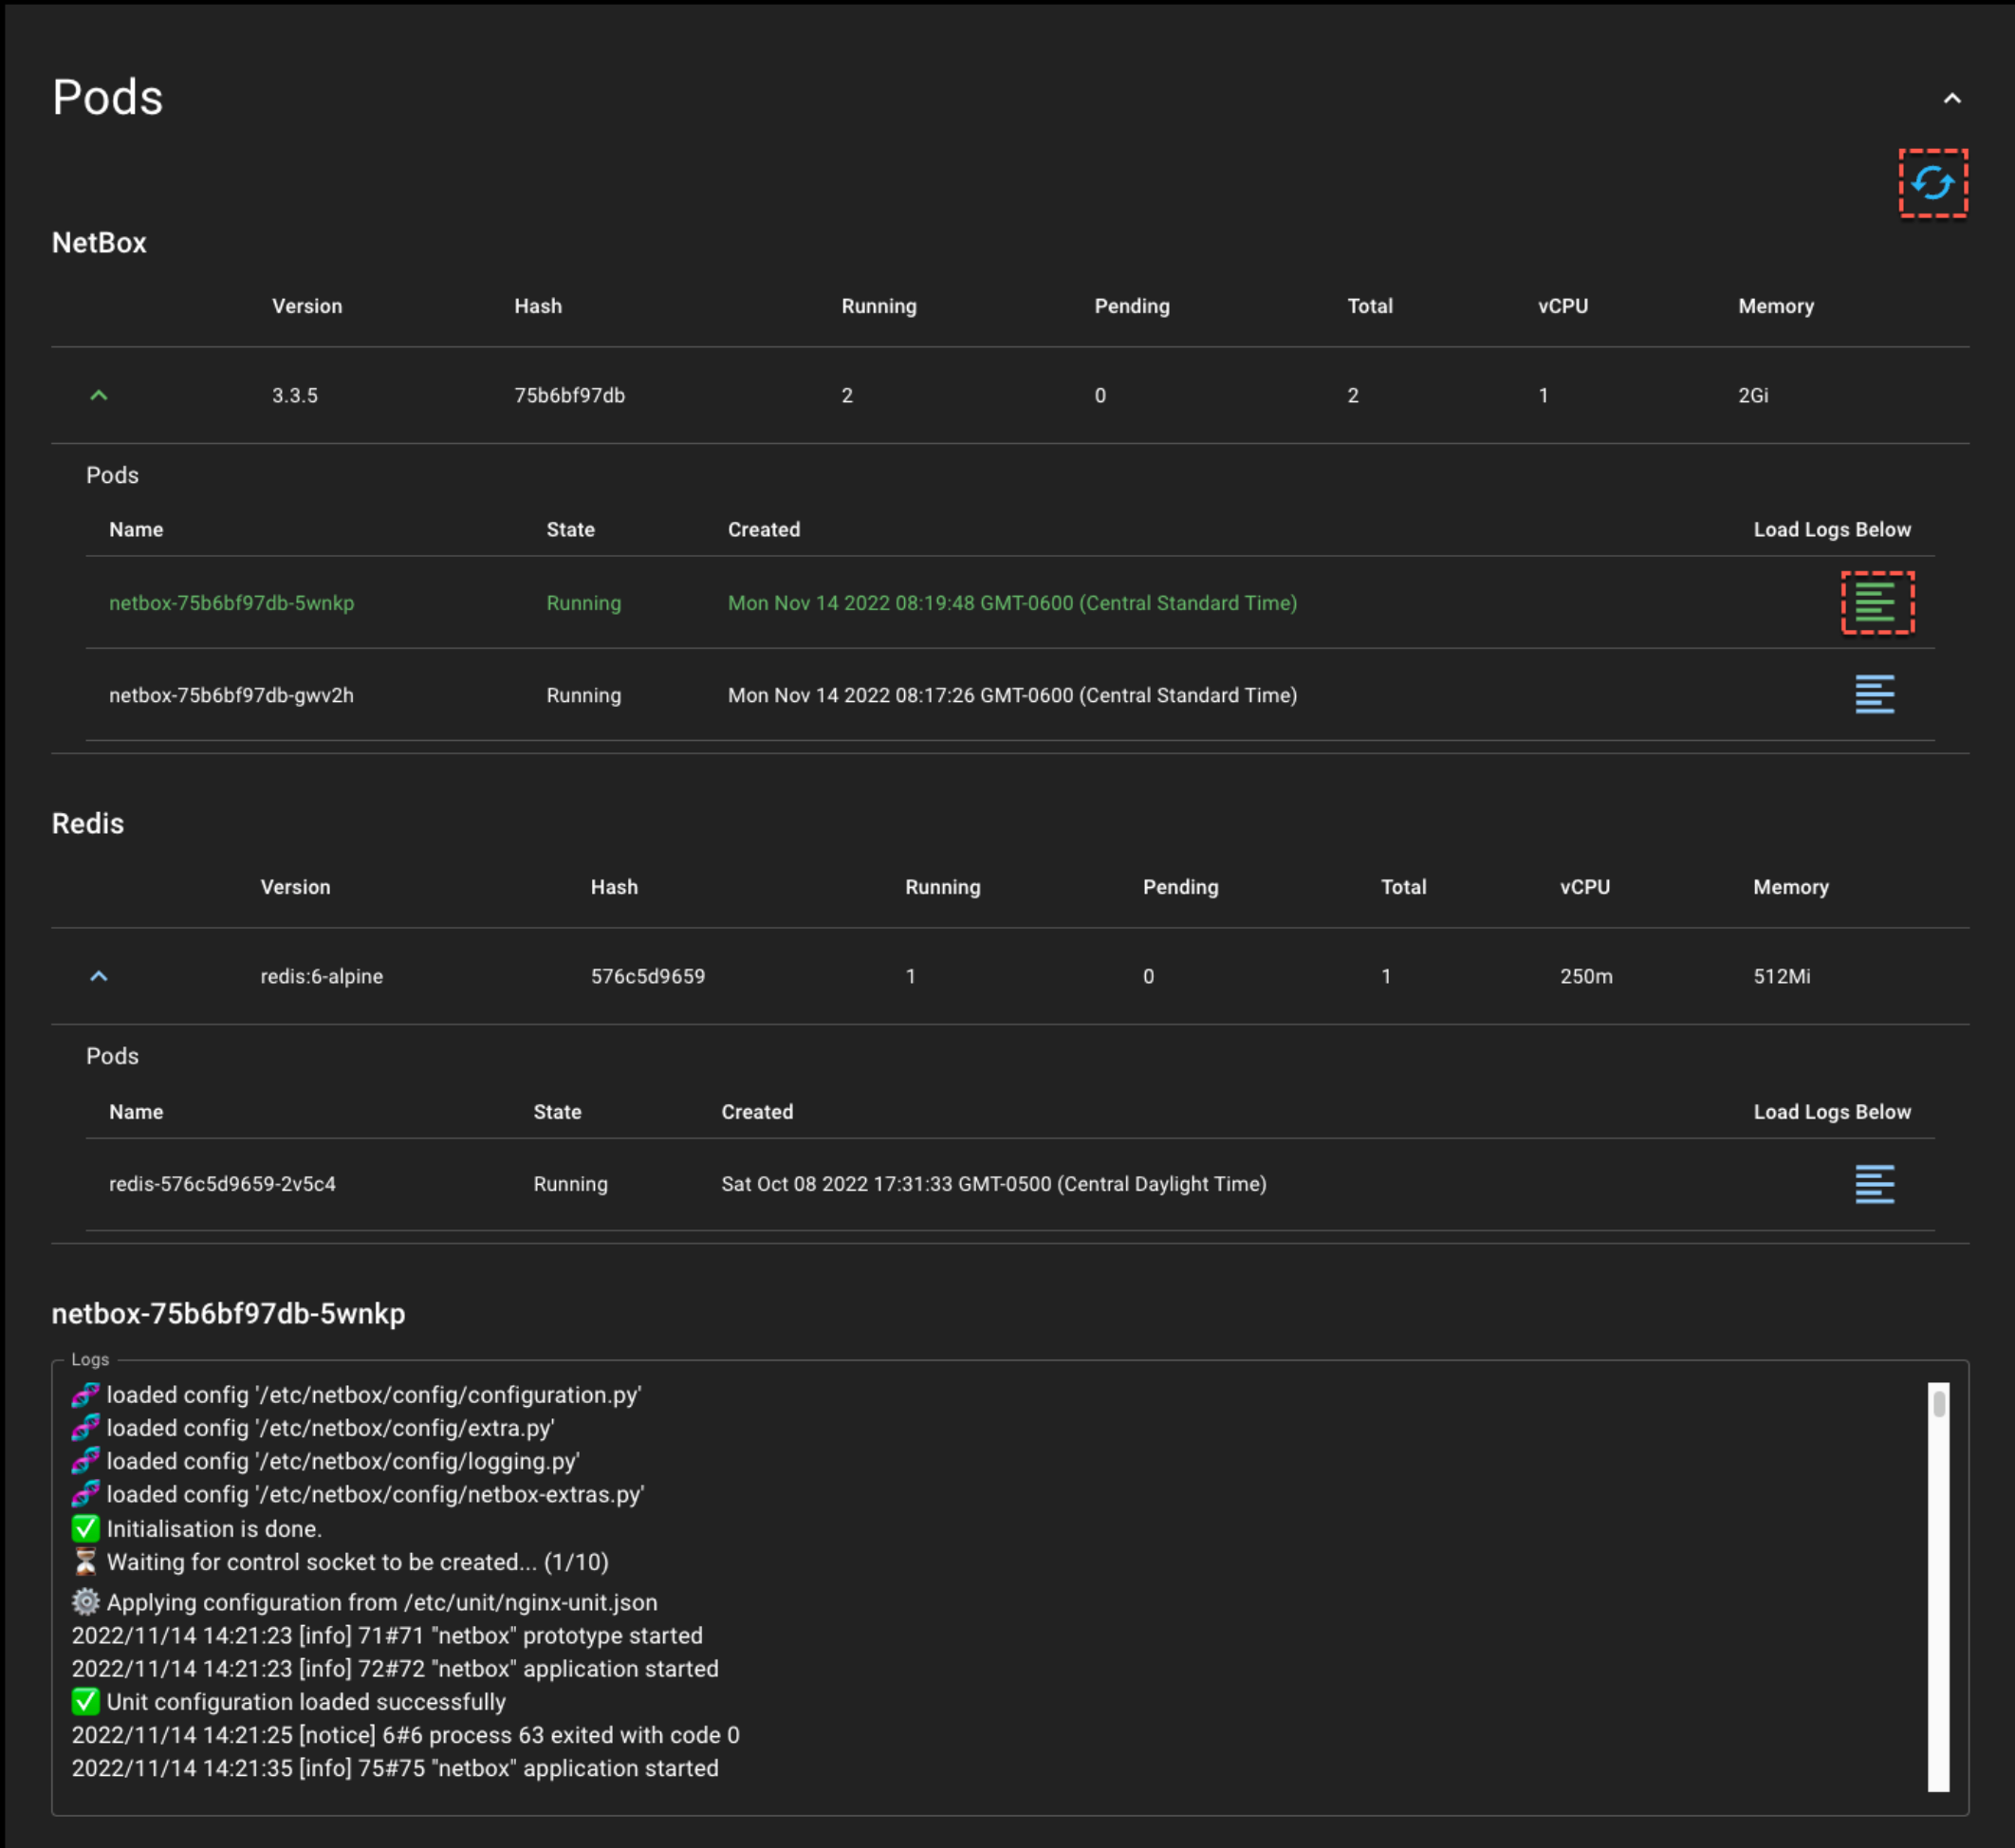The width and height of the screenshot is (2015, 1848).
Task: Click the NetBox Hash column header
Action: [x=538, y=306]
